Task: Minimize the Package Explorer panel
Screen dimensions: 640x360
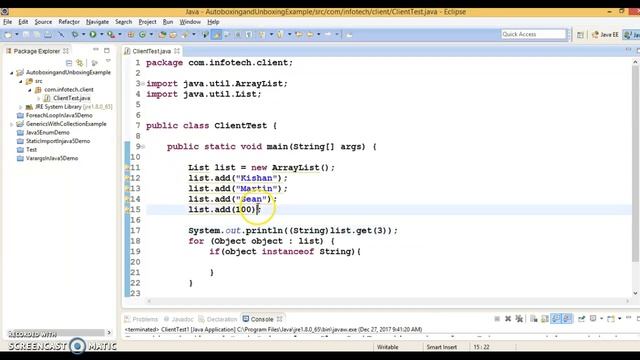Action: coord(96,50)
